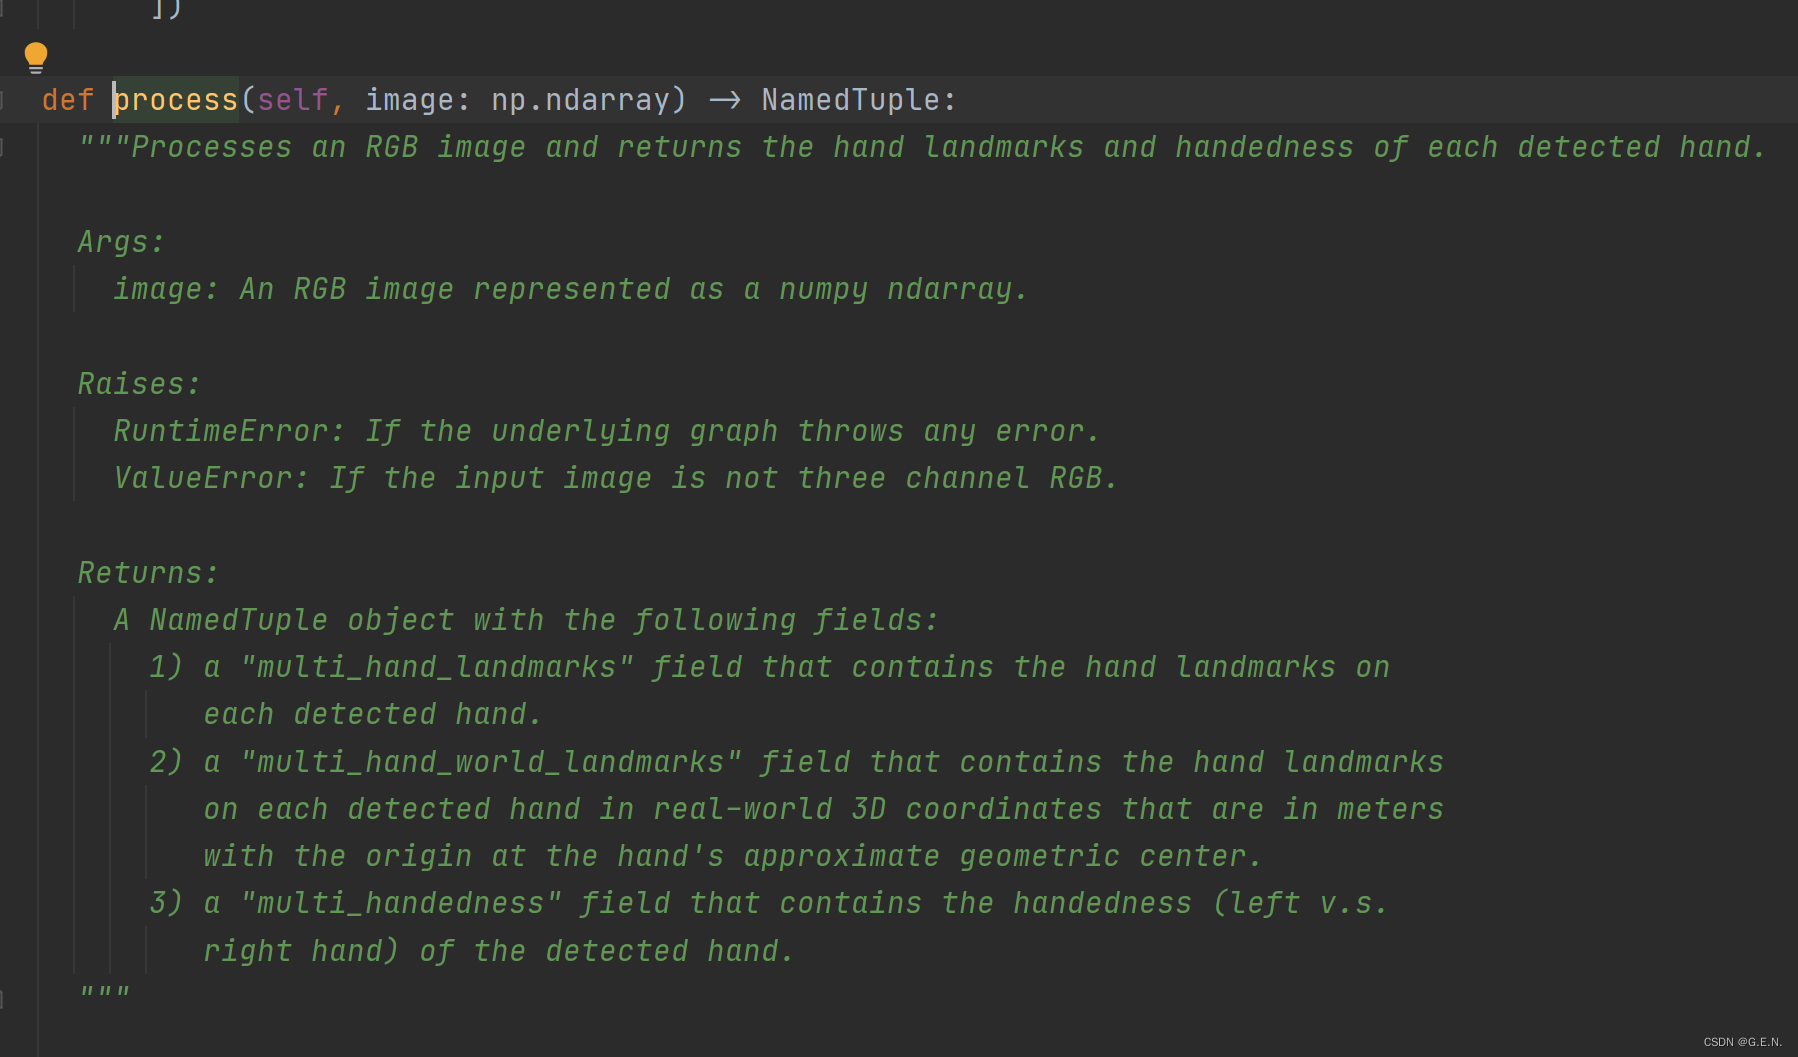Click the process method name
The image size is (1798, 1057).
[176, 100]
